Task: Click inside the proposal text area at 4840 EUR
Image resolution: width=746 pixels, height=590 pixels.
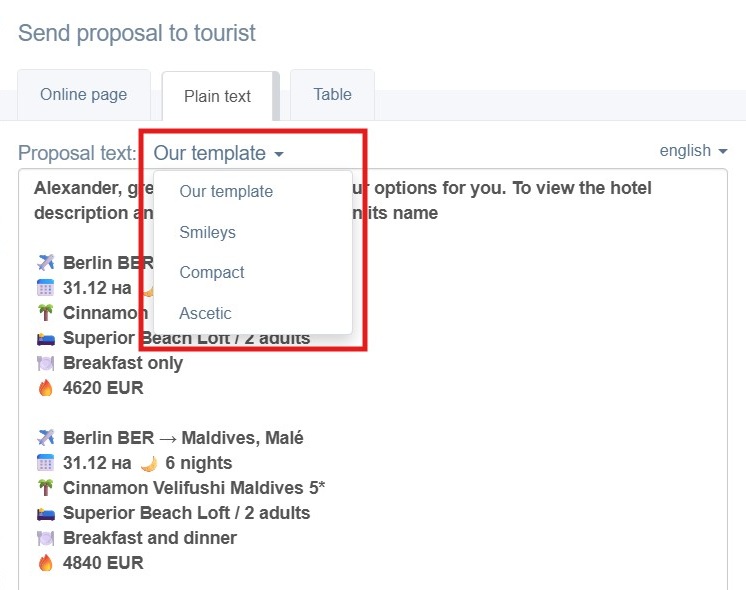Action: click(103, 563)
